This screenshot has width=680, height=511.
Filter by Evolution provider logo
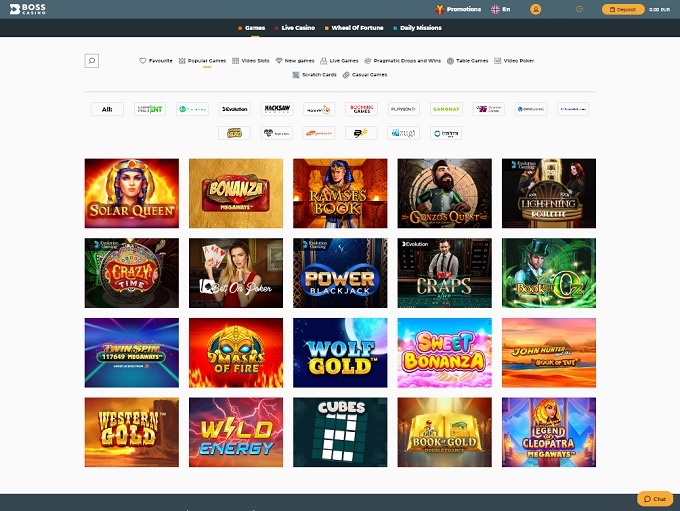pos(235,109)
